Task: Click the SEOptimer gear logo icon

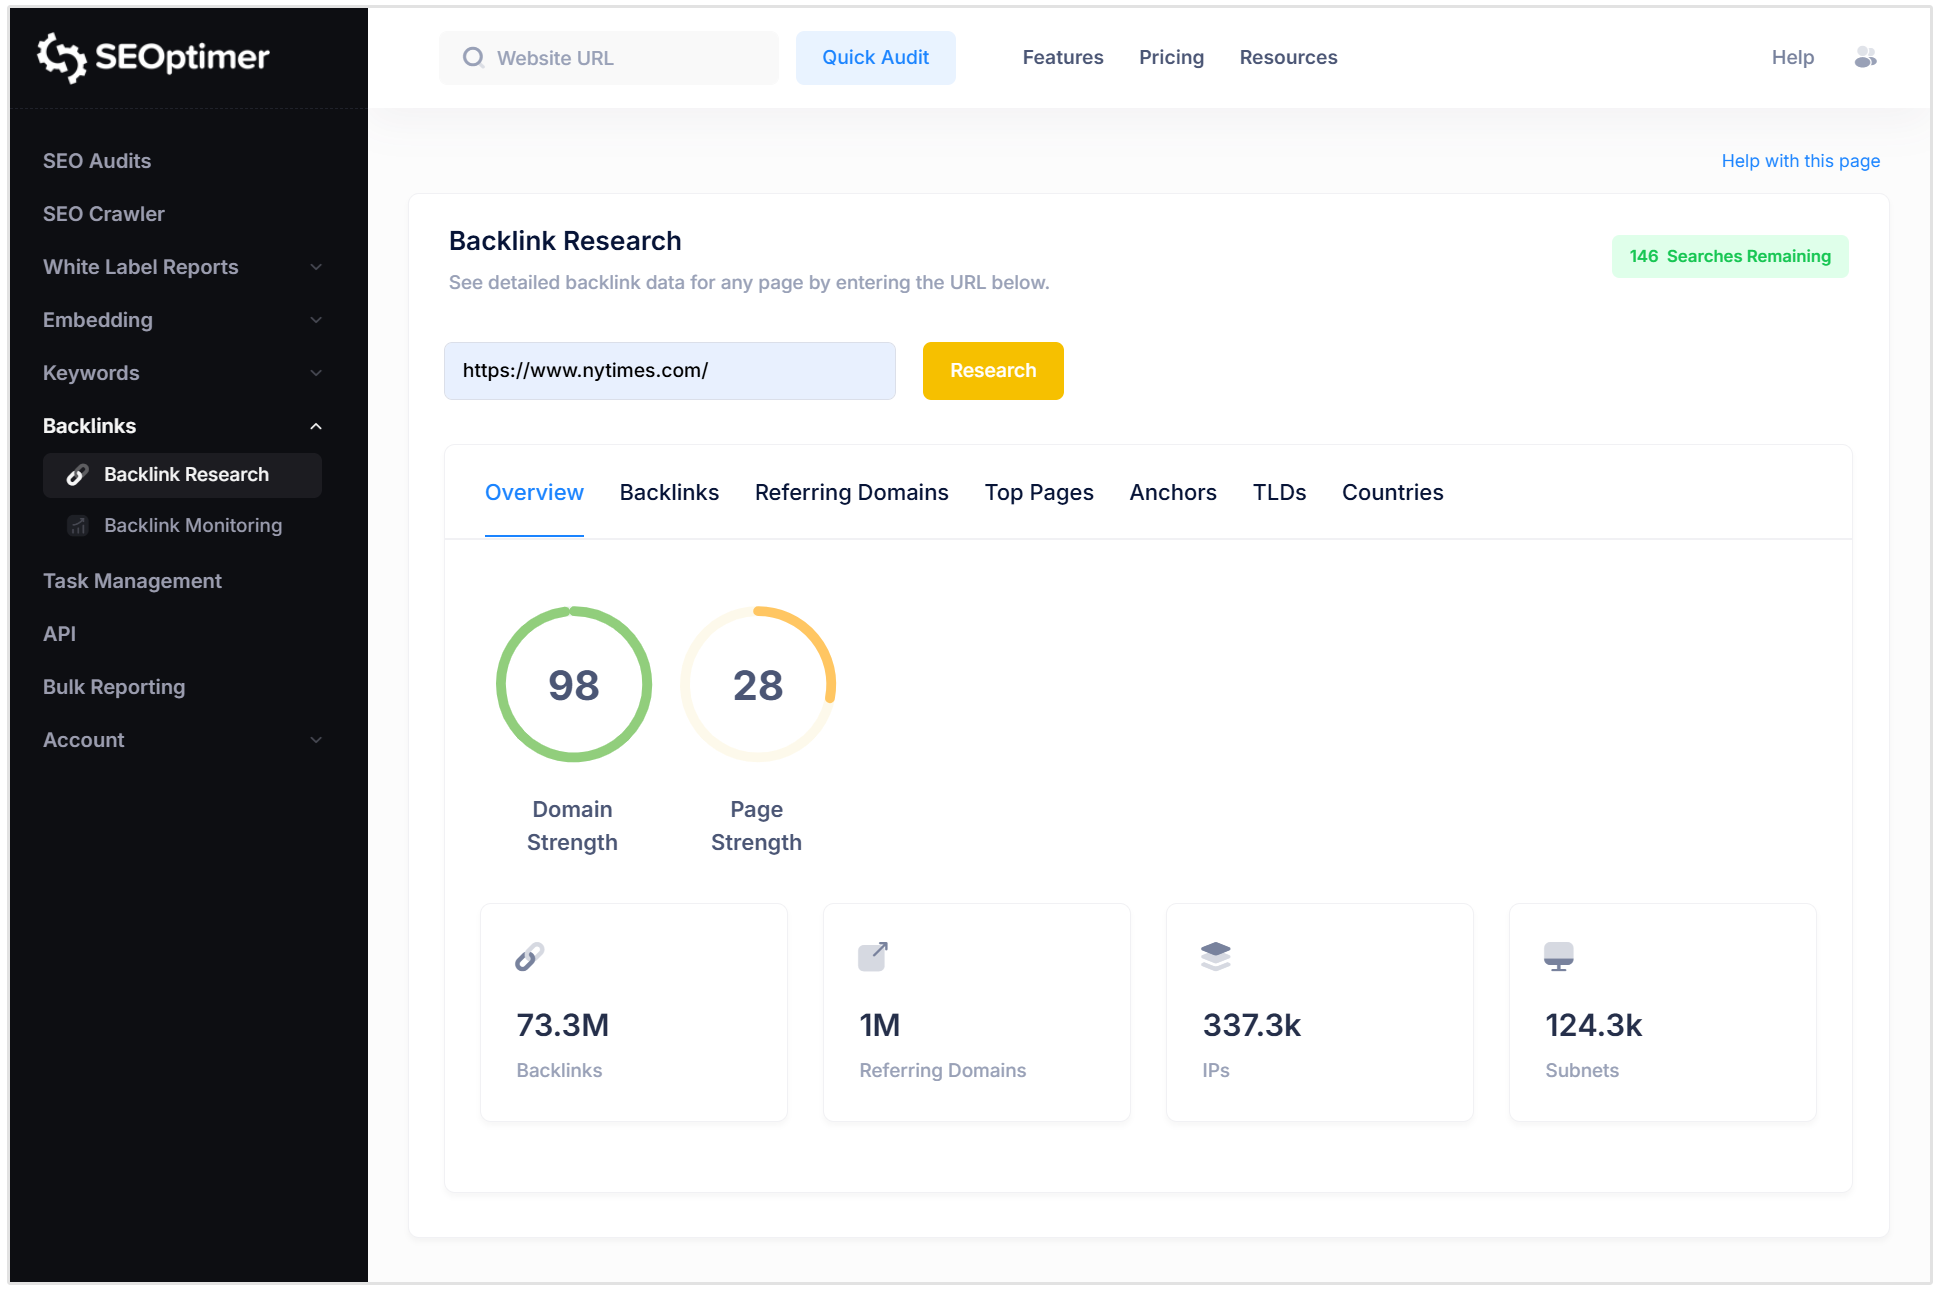Action: pos(62,58)
